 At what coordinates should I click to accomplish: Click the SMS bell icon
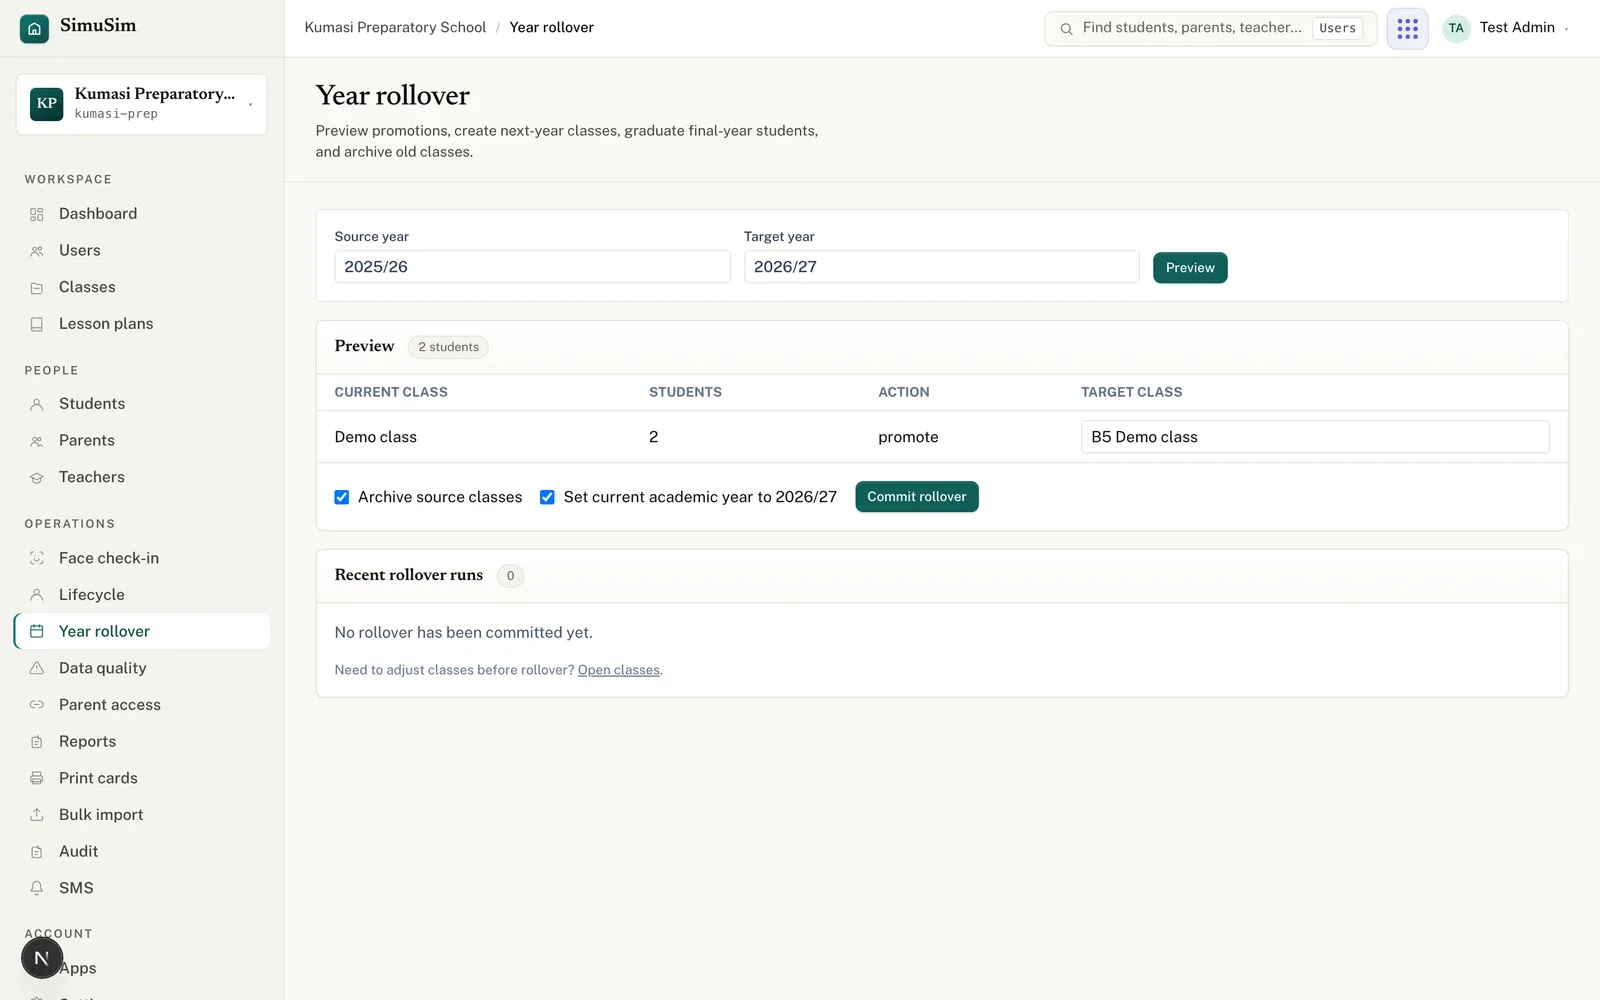pos(37,888)
